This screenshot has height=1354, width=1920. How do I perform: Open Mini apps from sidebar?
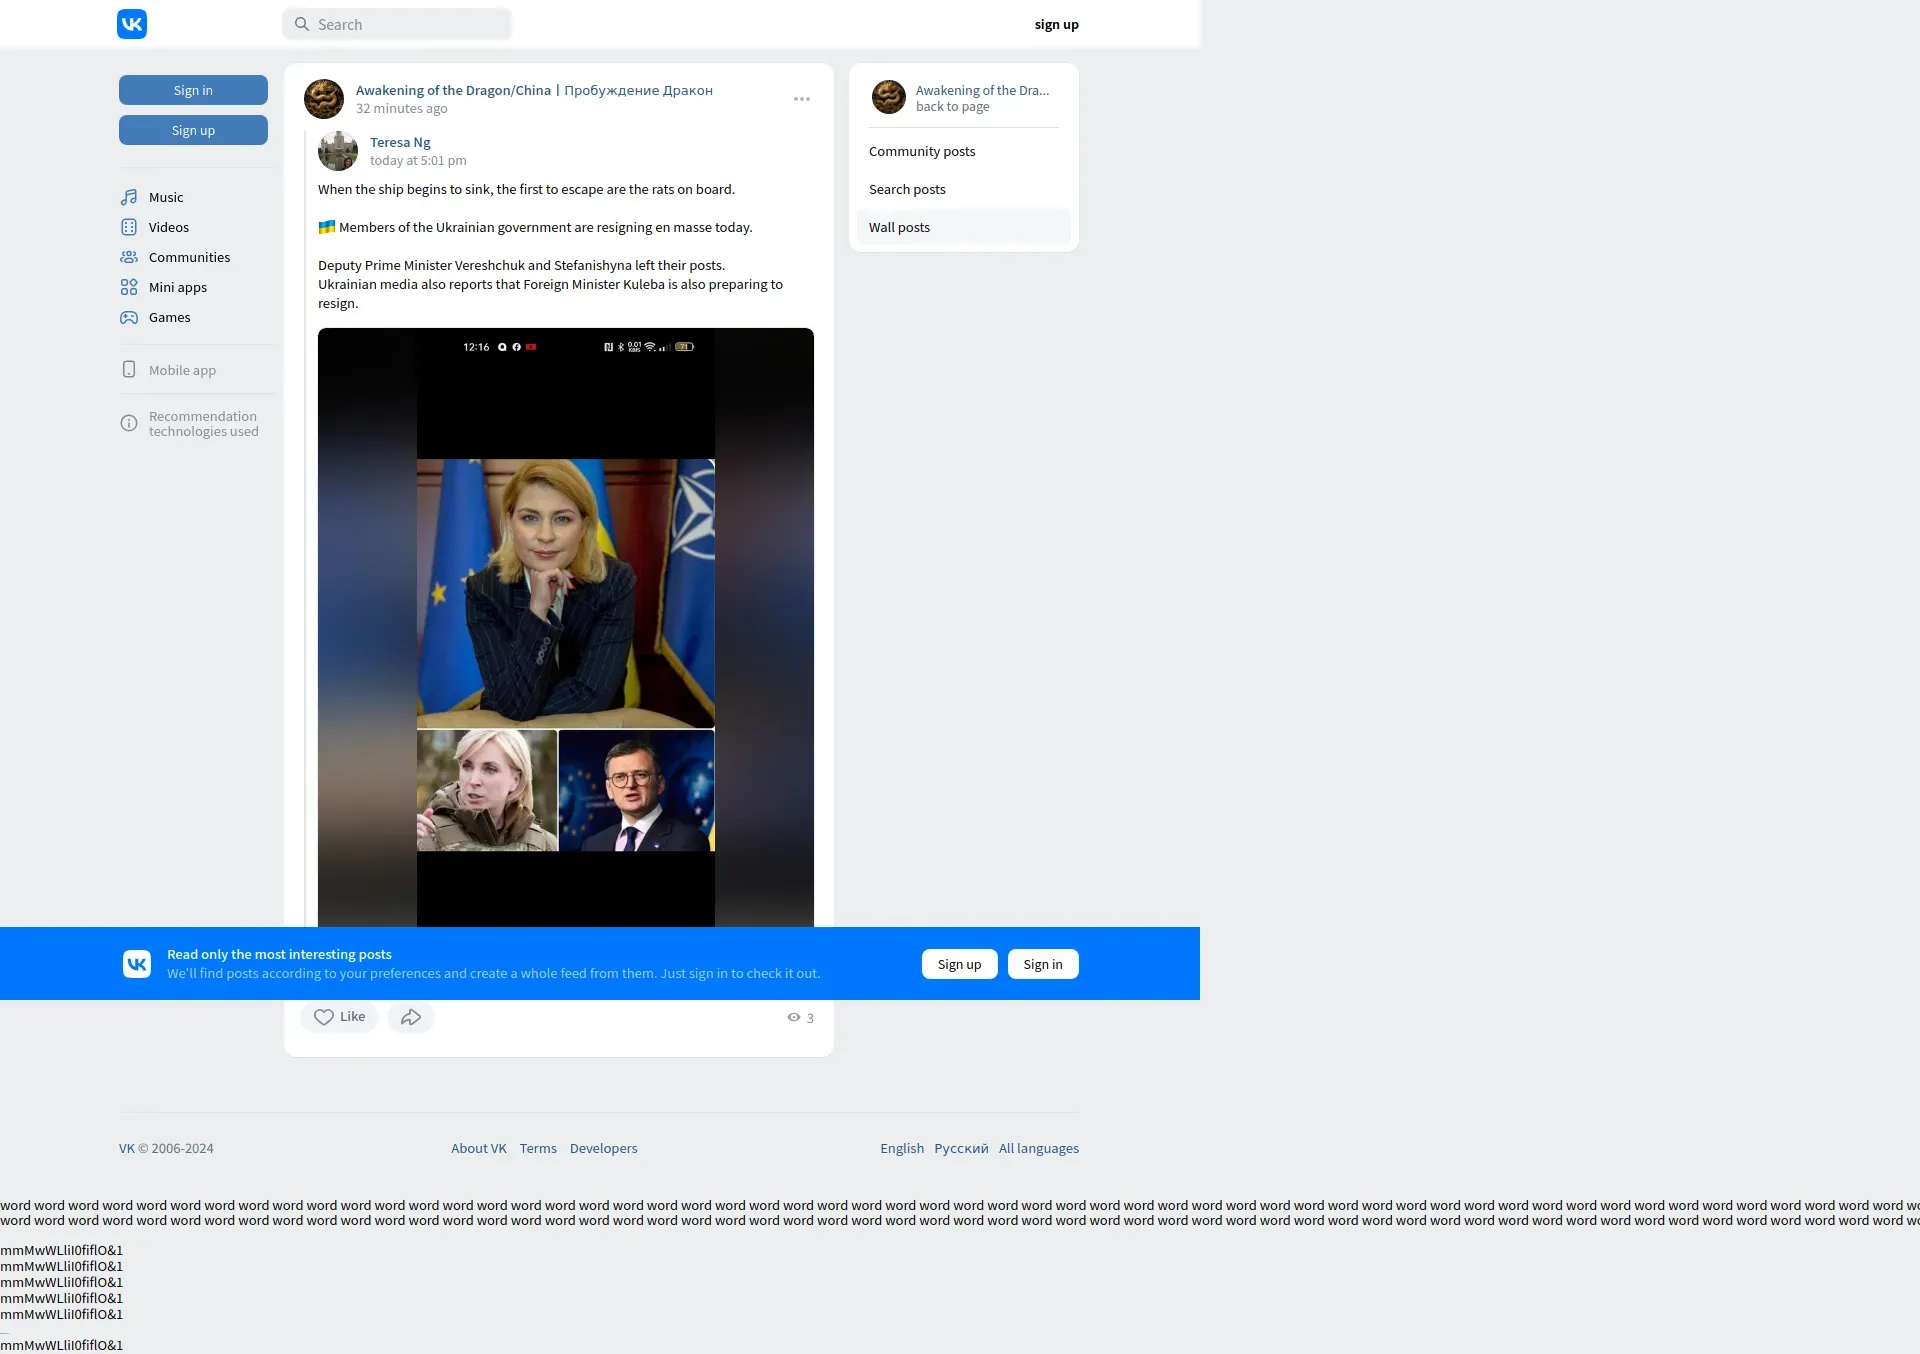coord(177,287)
